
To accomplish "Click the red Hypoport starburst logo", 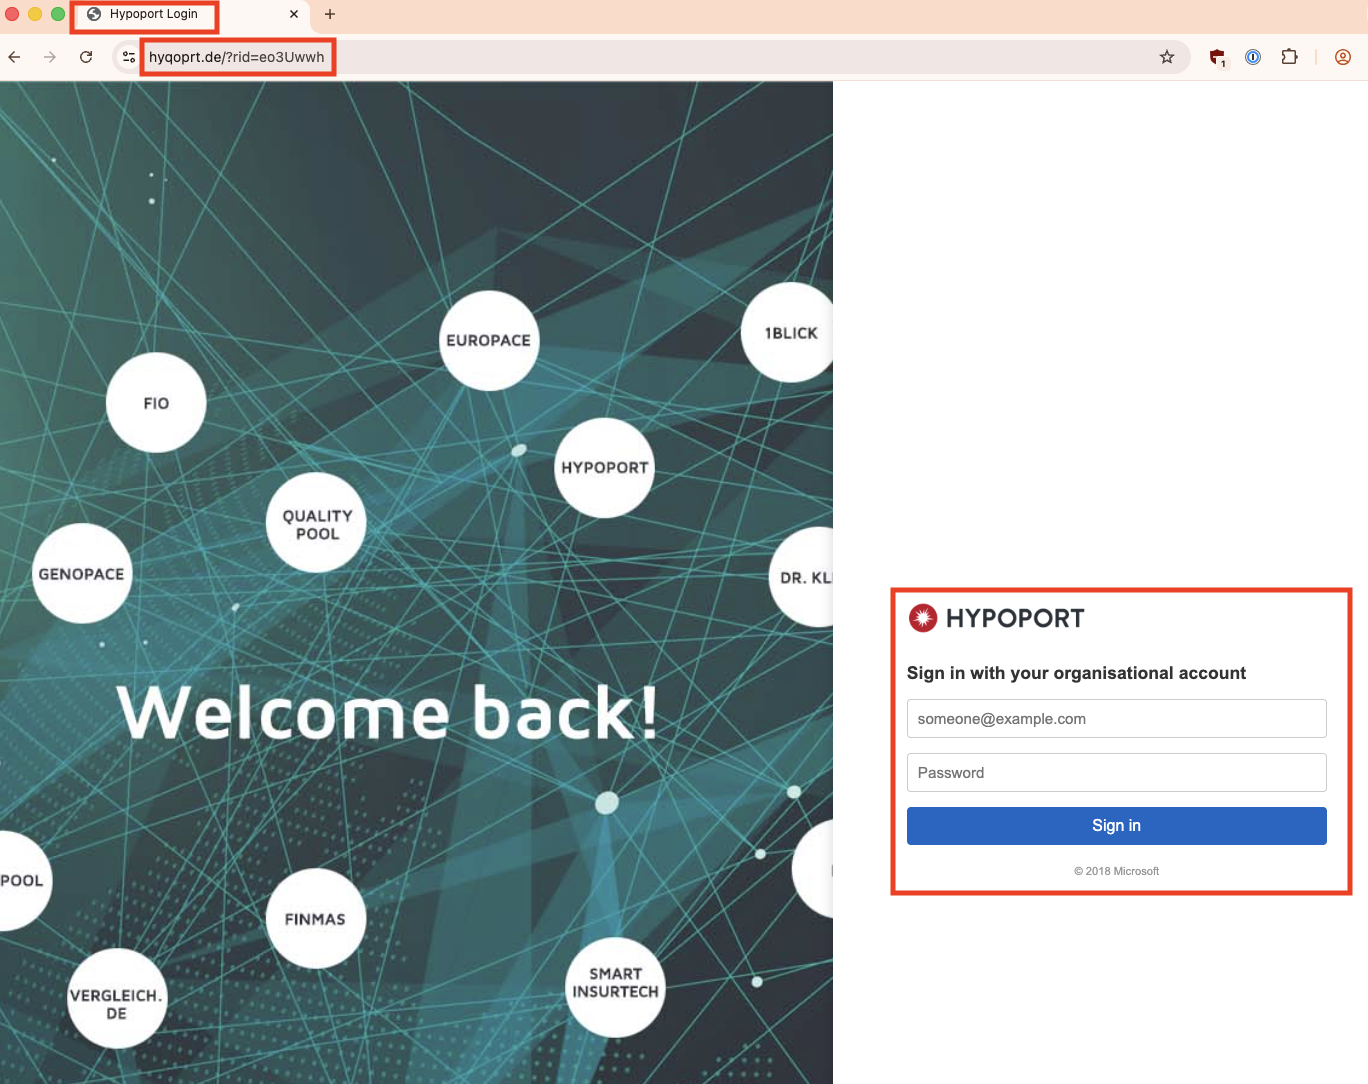I will tap(921, 617).
